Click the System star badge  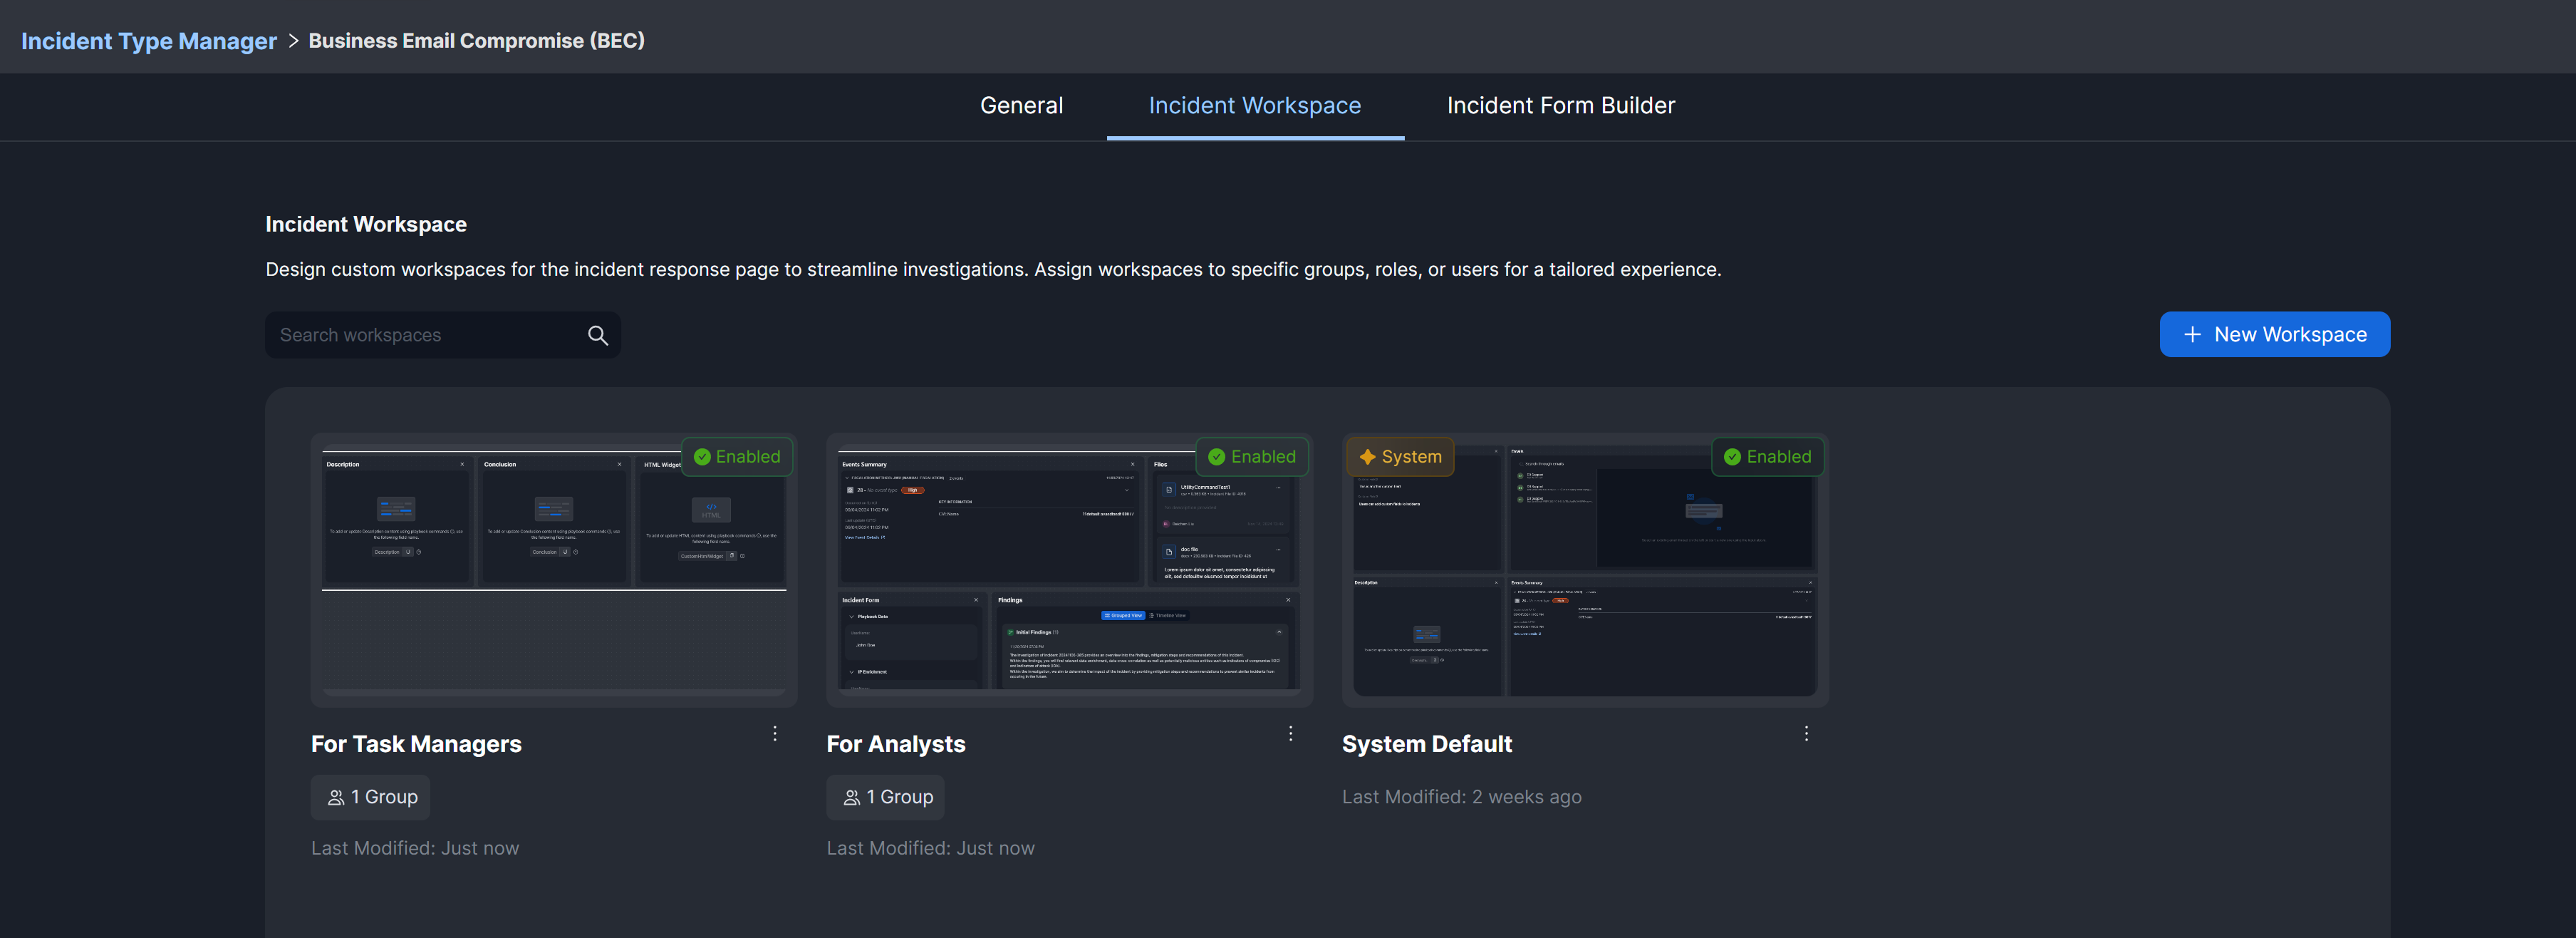click(x=1399, y=457)
